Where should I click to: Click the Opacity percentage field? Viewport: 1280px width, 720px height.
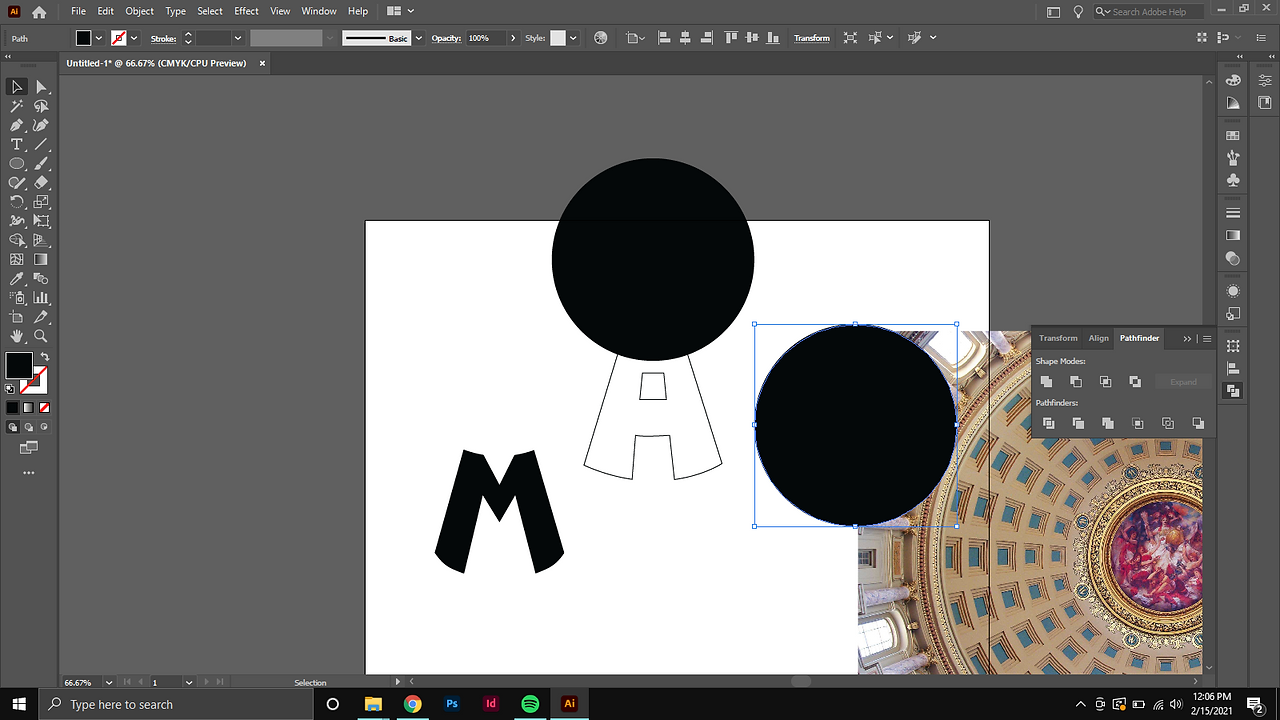click(x=484, y=38)
